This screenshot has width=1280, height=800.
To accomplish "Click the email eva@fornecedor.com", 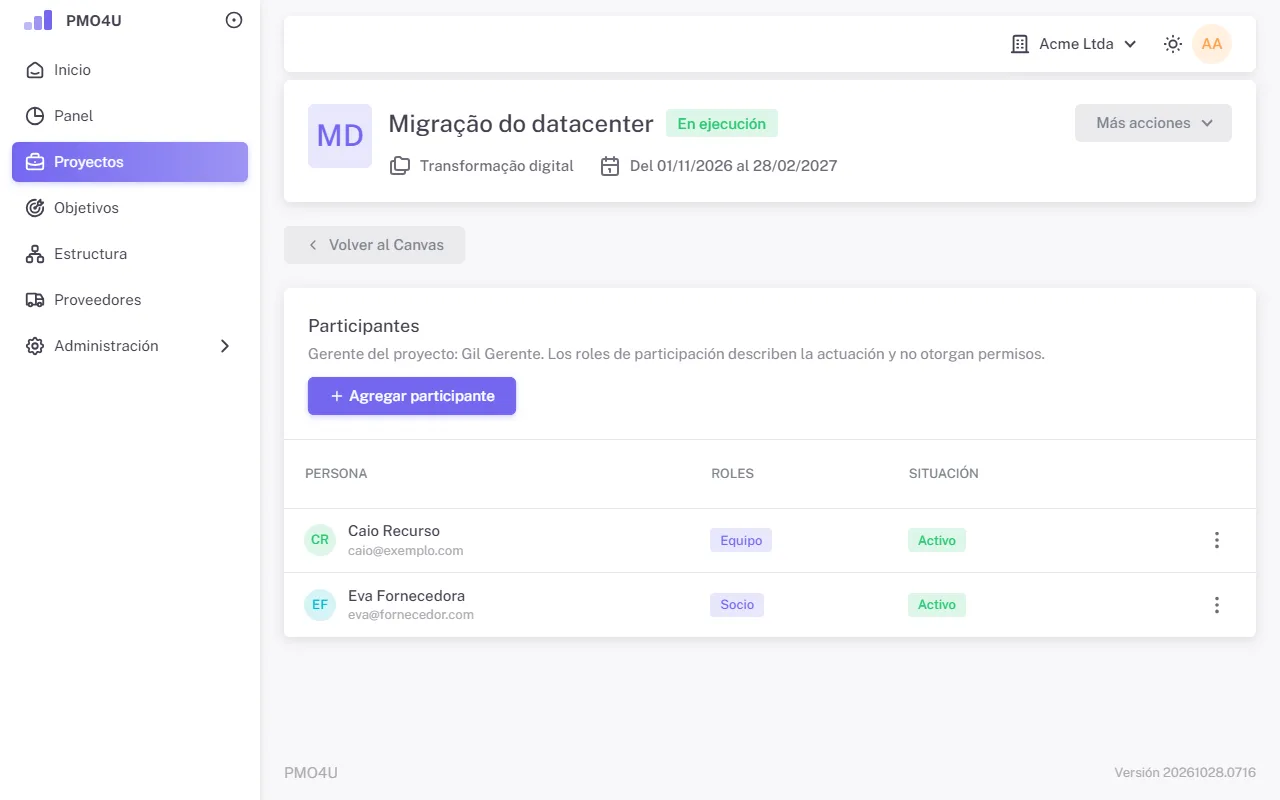I will coord(411,615).
